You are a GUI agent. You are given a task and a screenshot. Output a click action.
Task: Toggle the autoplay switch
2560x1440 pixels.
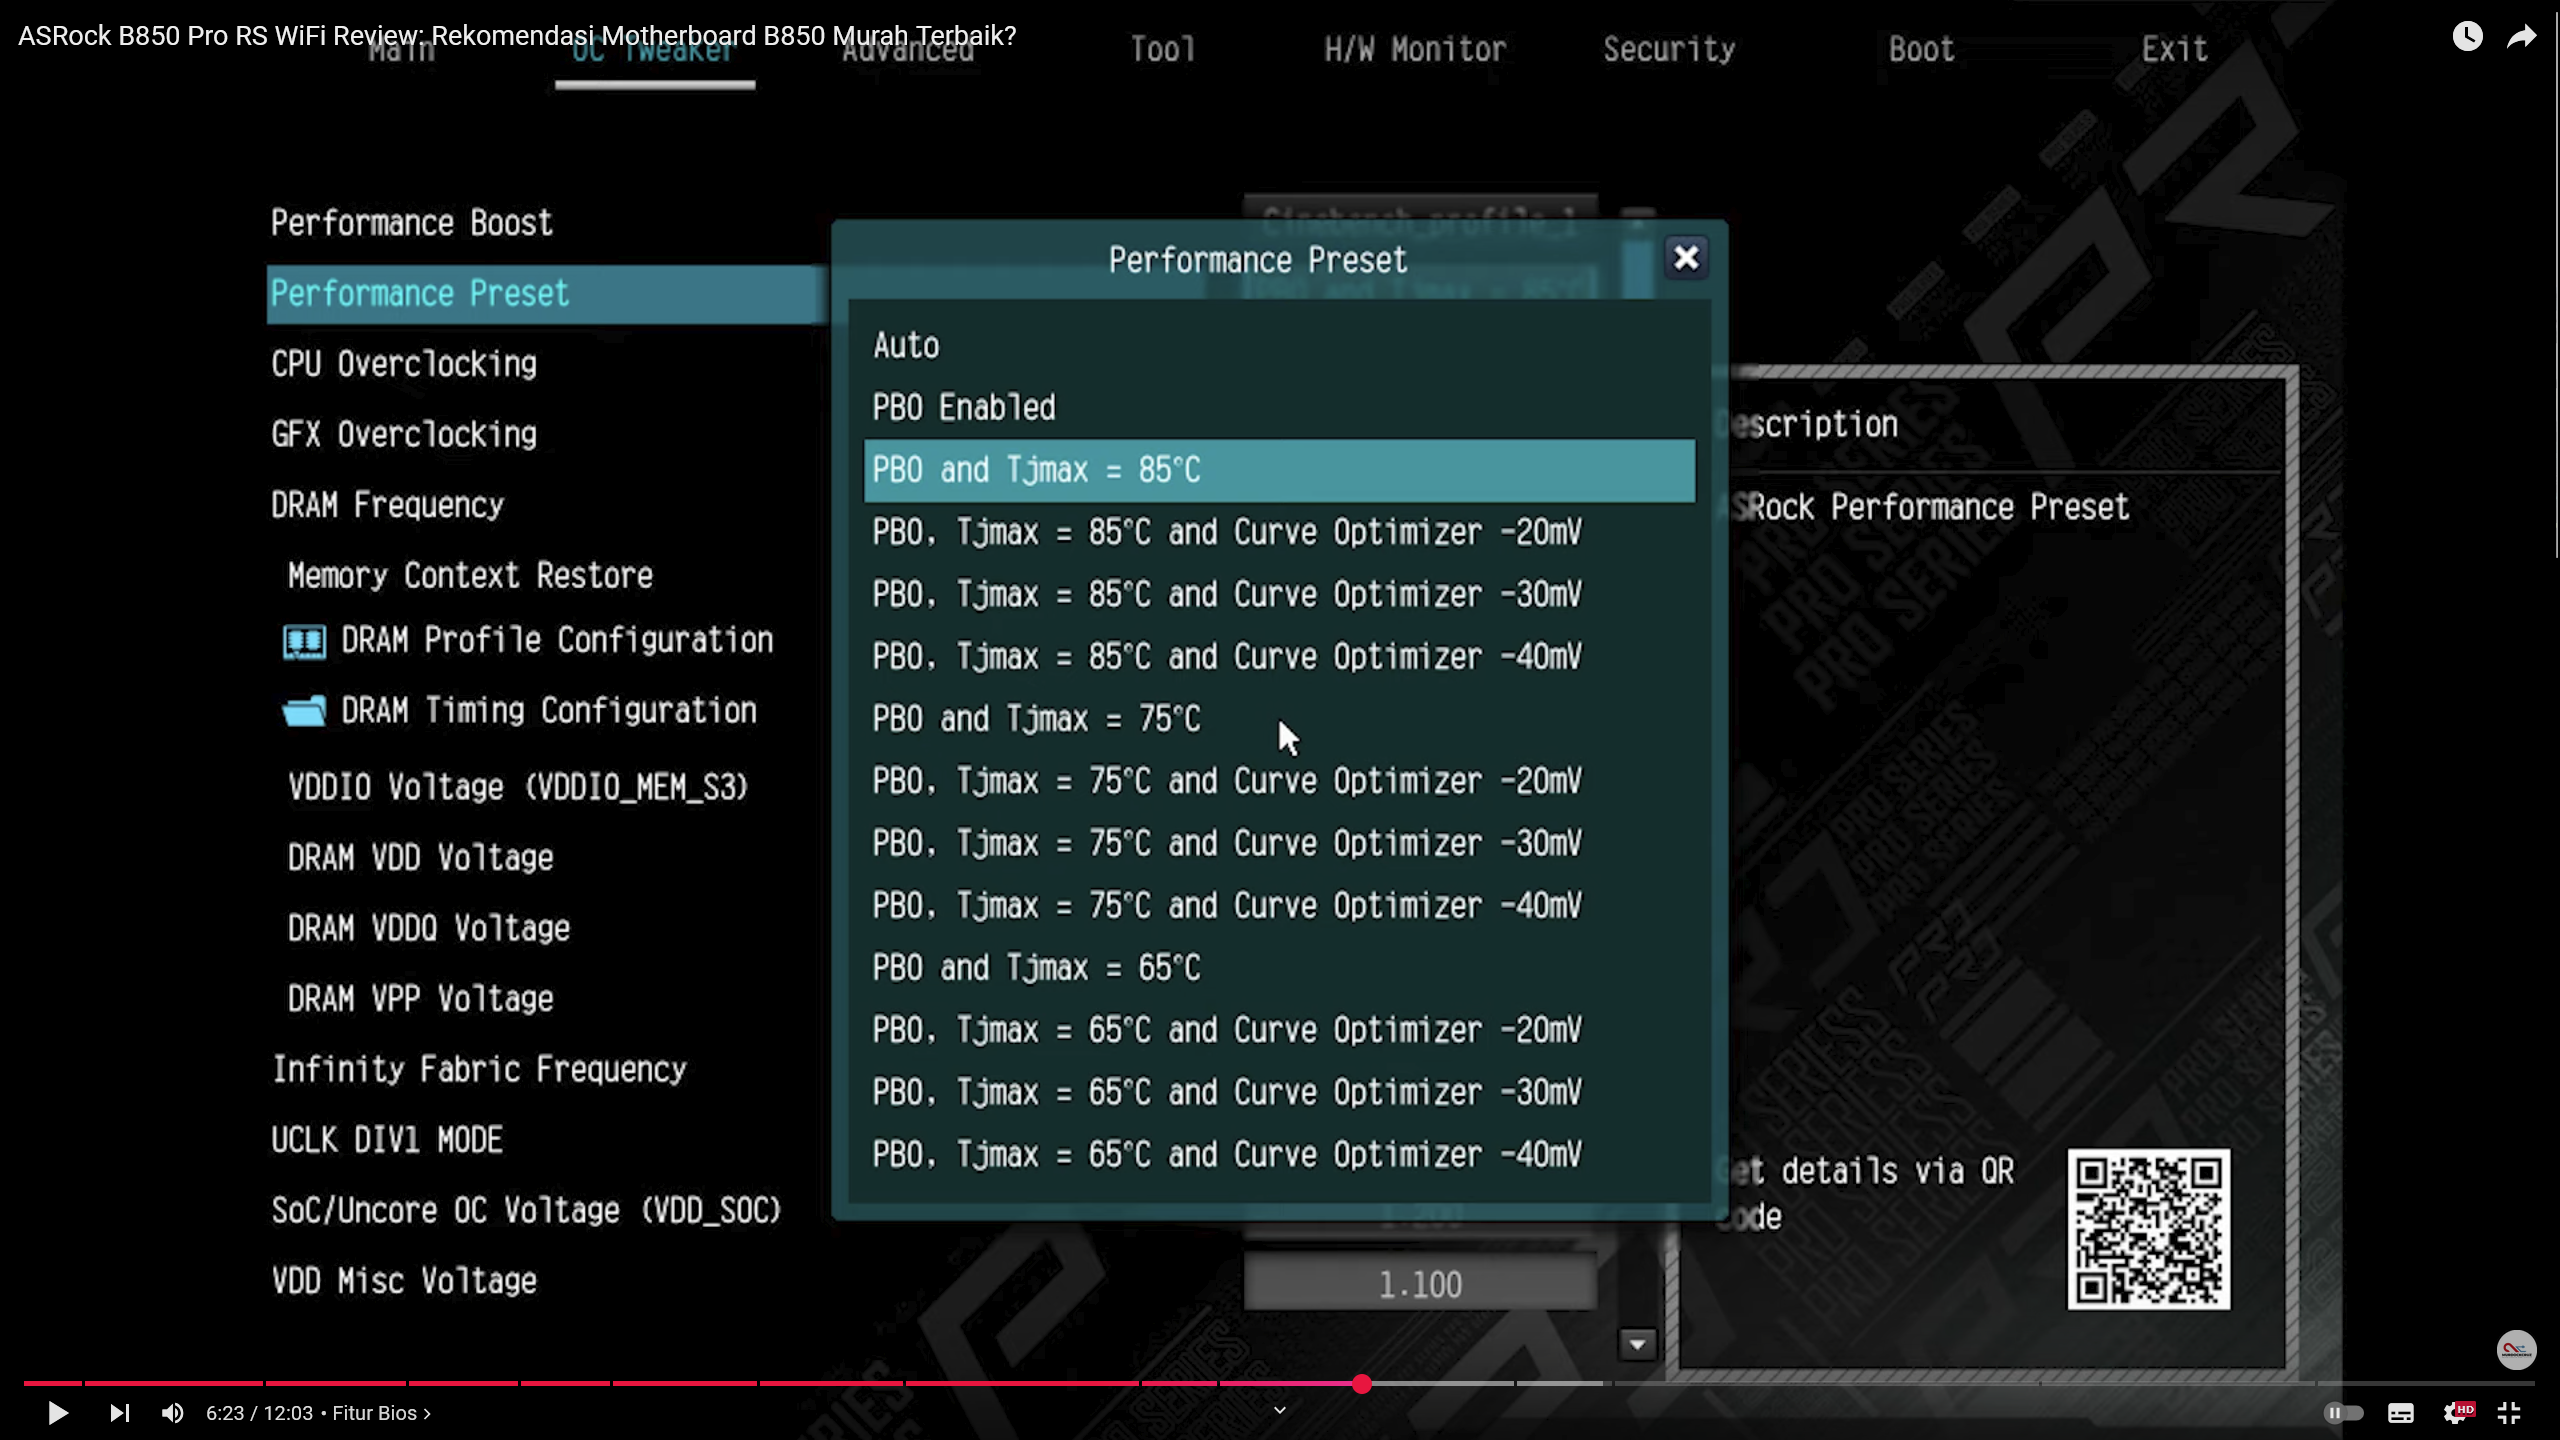pyautogui.click(x=2343, y=1413)
